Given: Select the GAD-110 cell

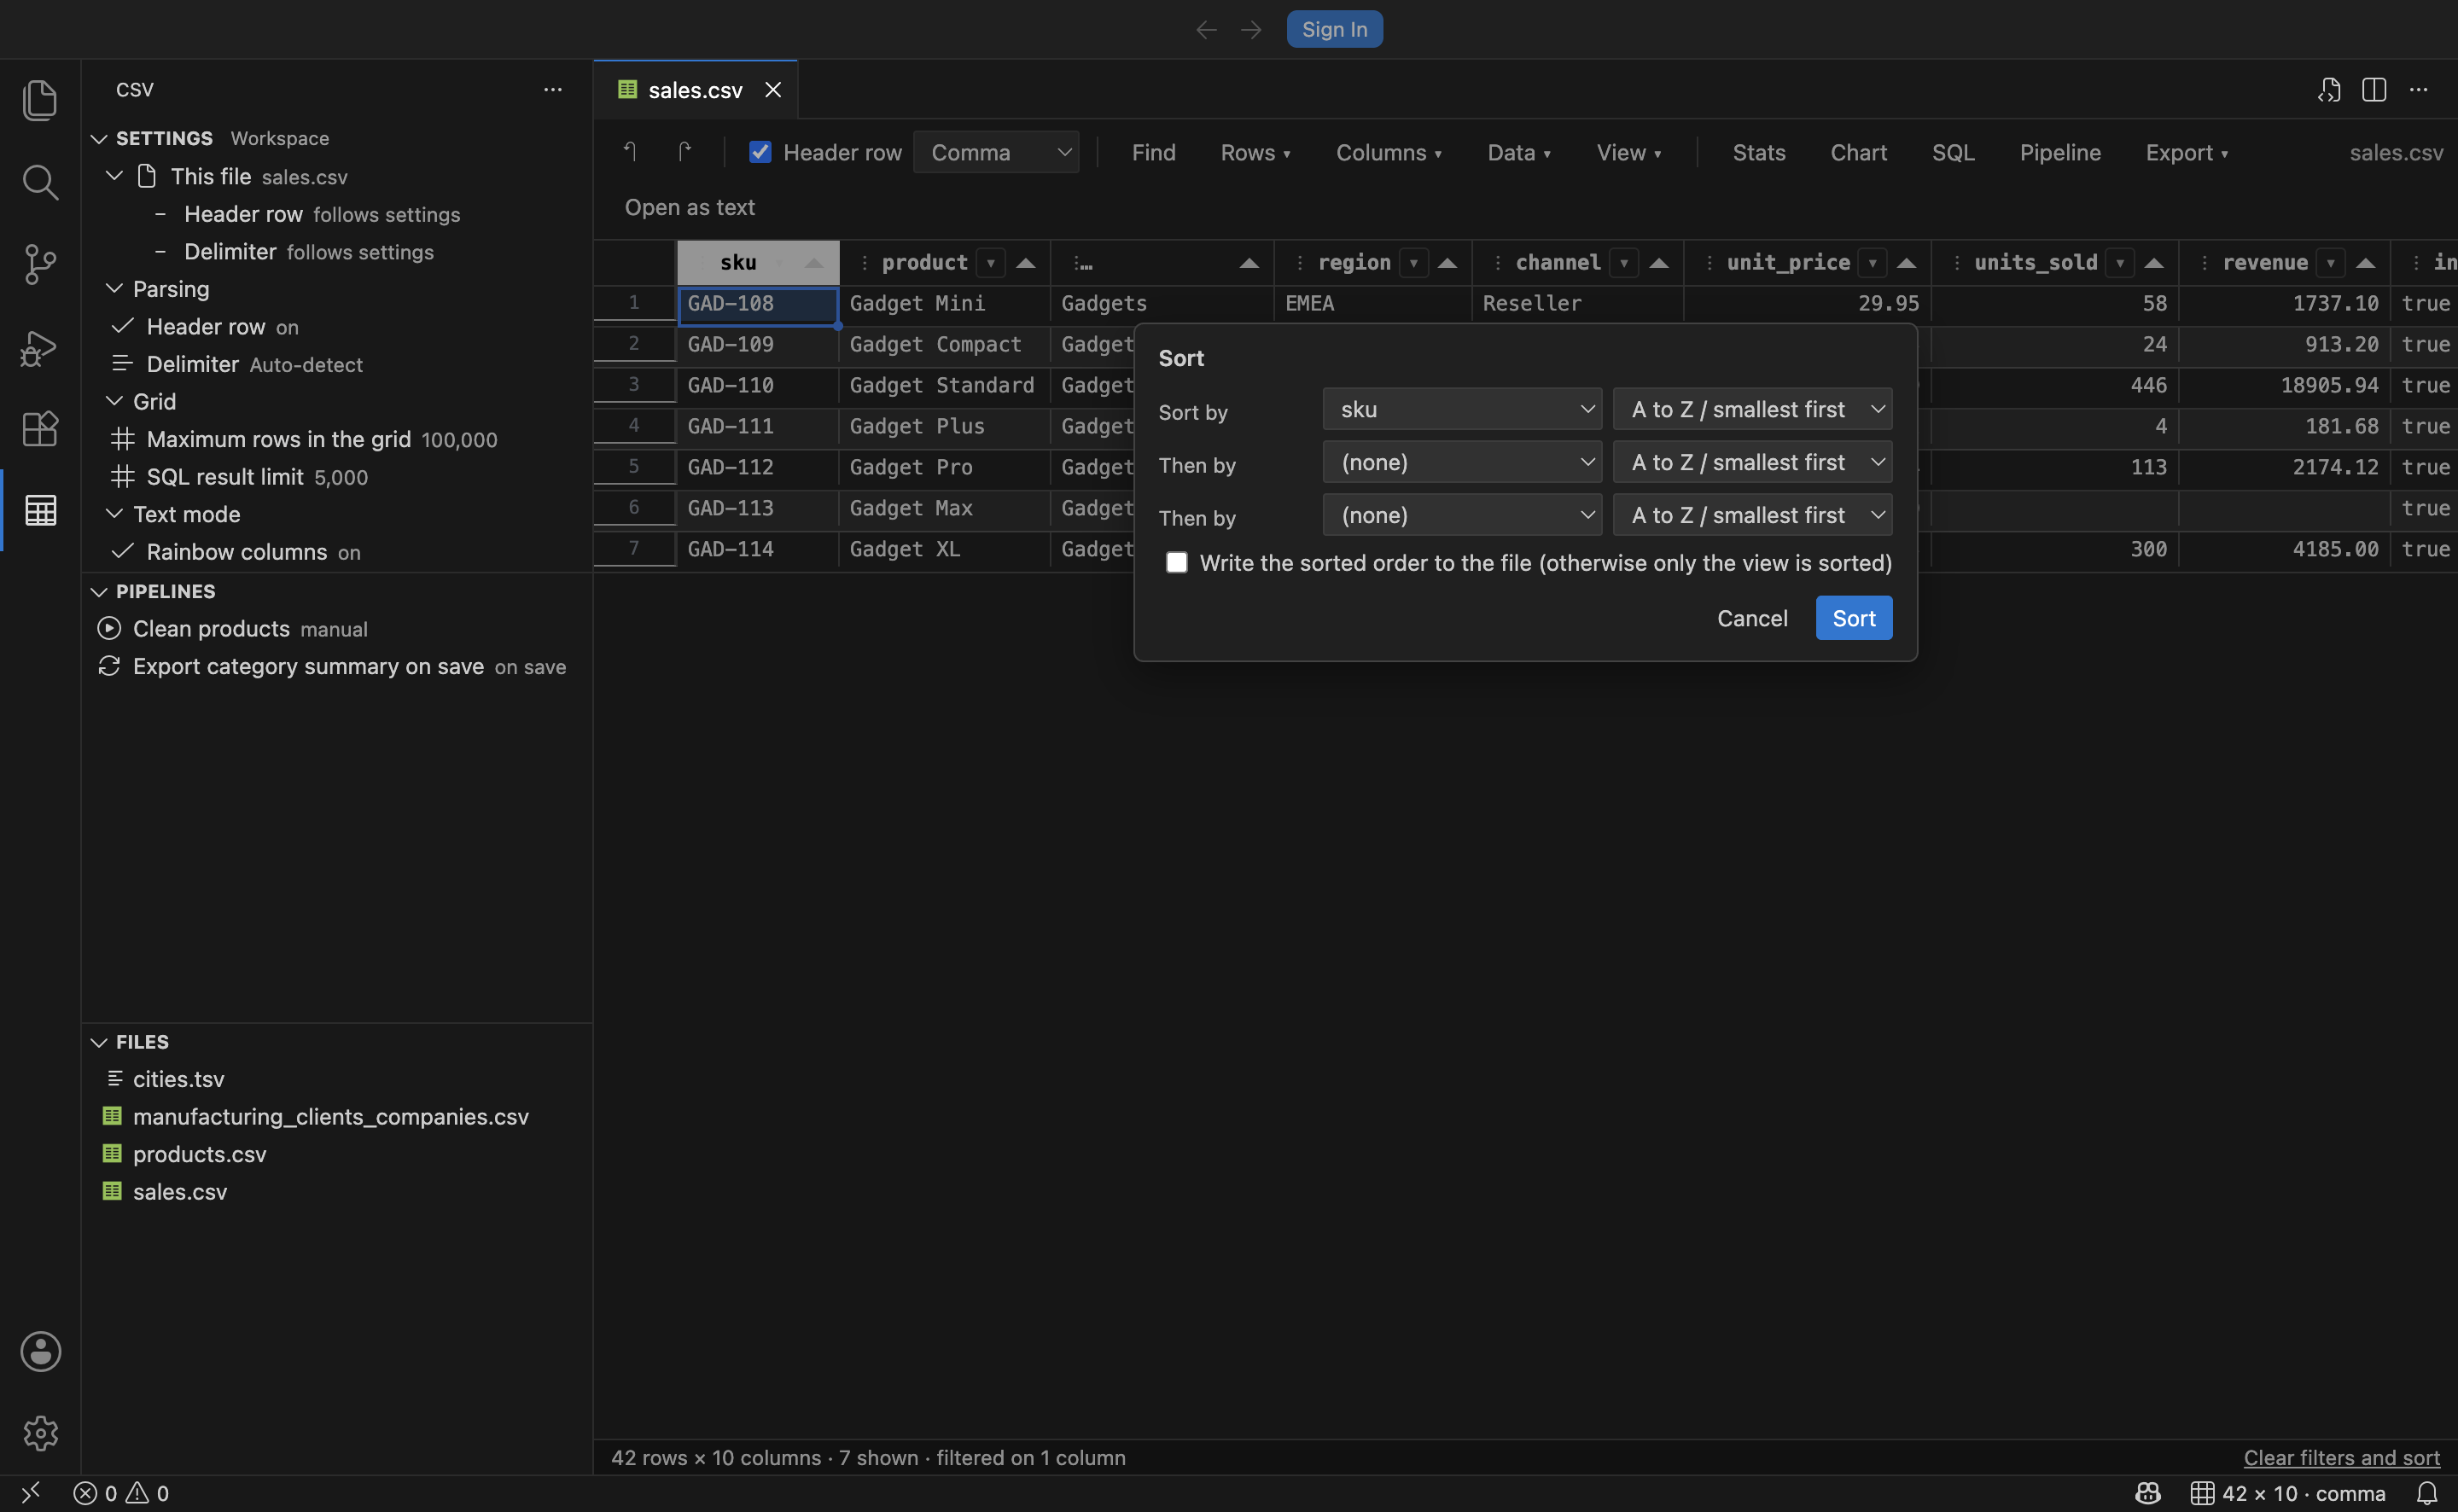Looking at the screenshot, I should pos(757,385).
